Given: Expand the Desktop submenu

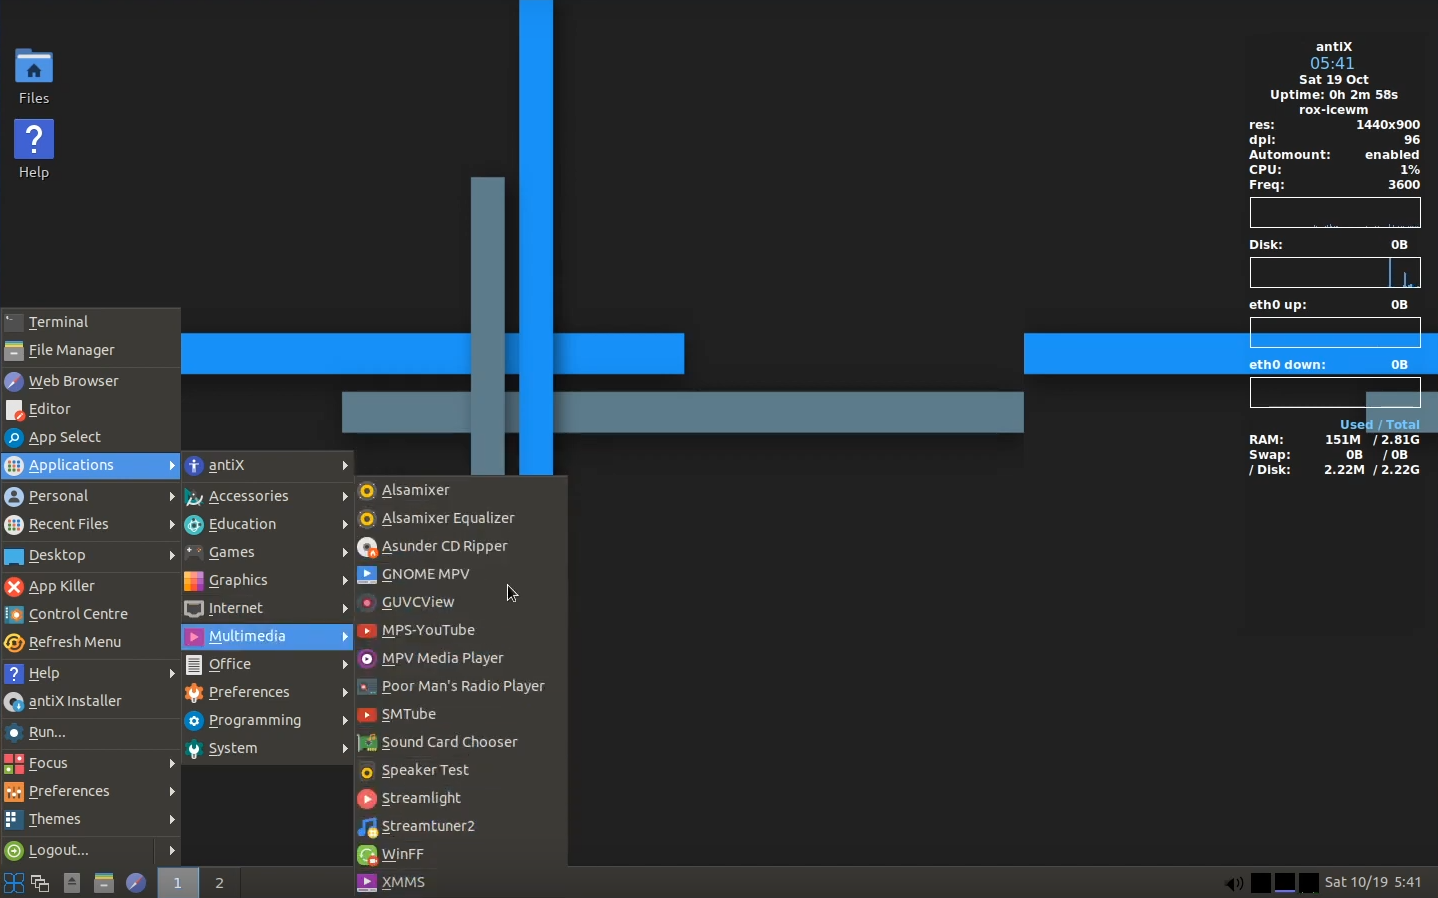Looking at the screenshot, I should point(91,555).
